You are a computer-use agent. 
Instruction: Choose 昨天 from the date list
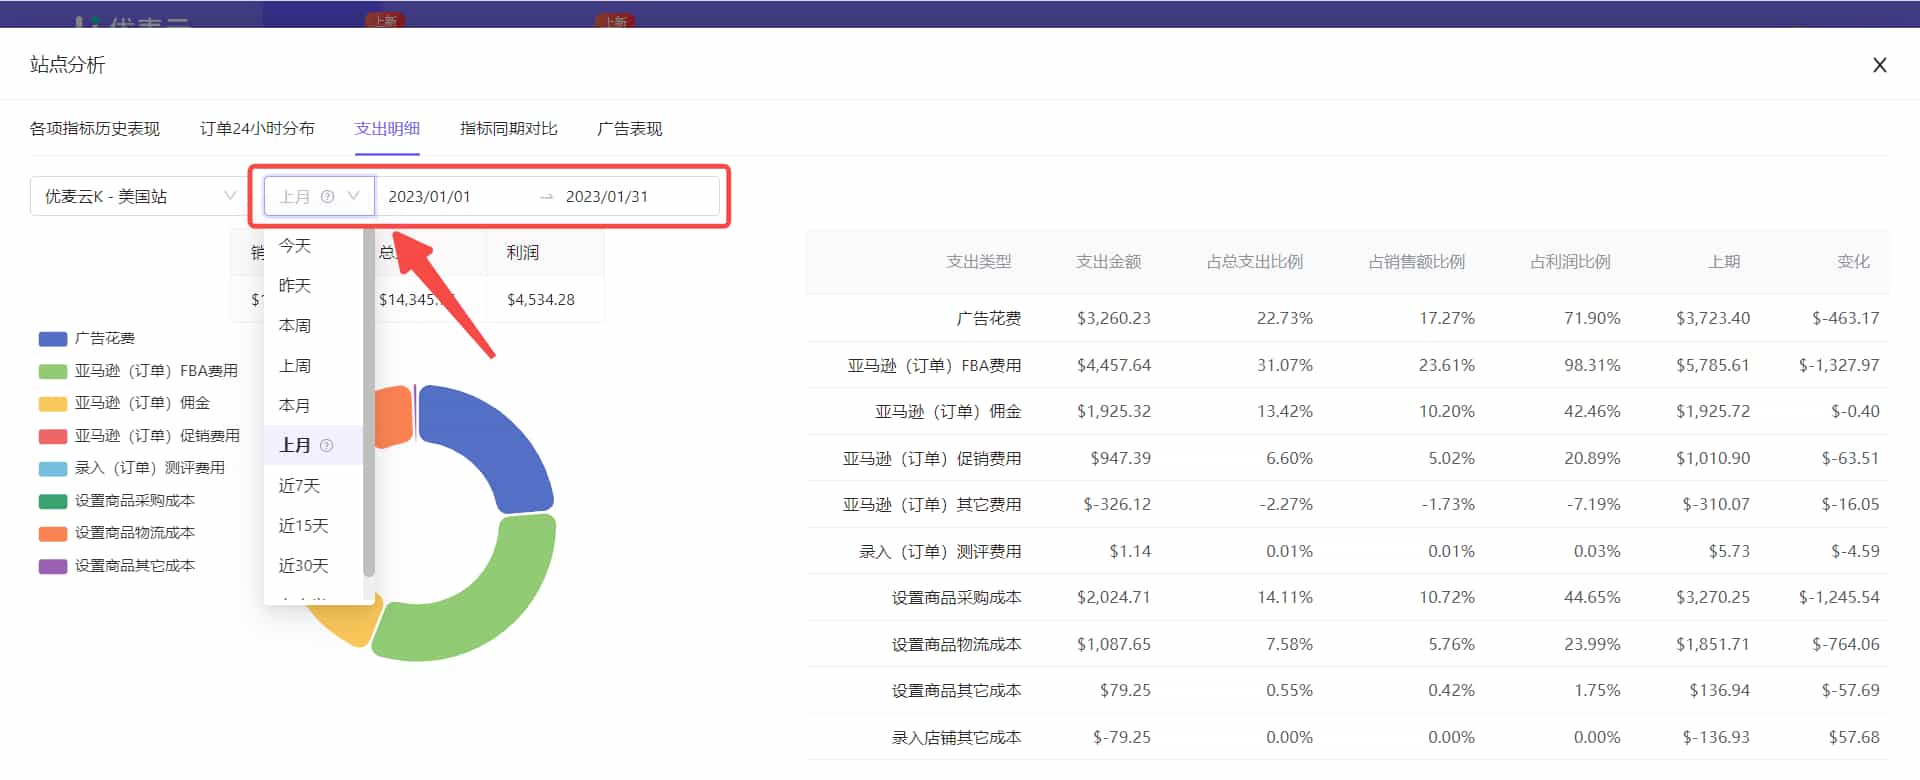pyautogui.click(x=313, y=286)
